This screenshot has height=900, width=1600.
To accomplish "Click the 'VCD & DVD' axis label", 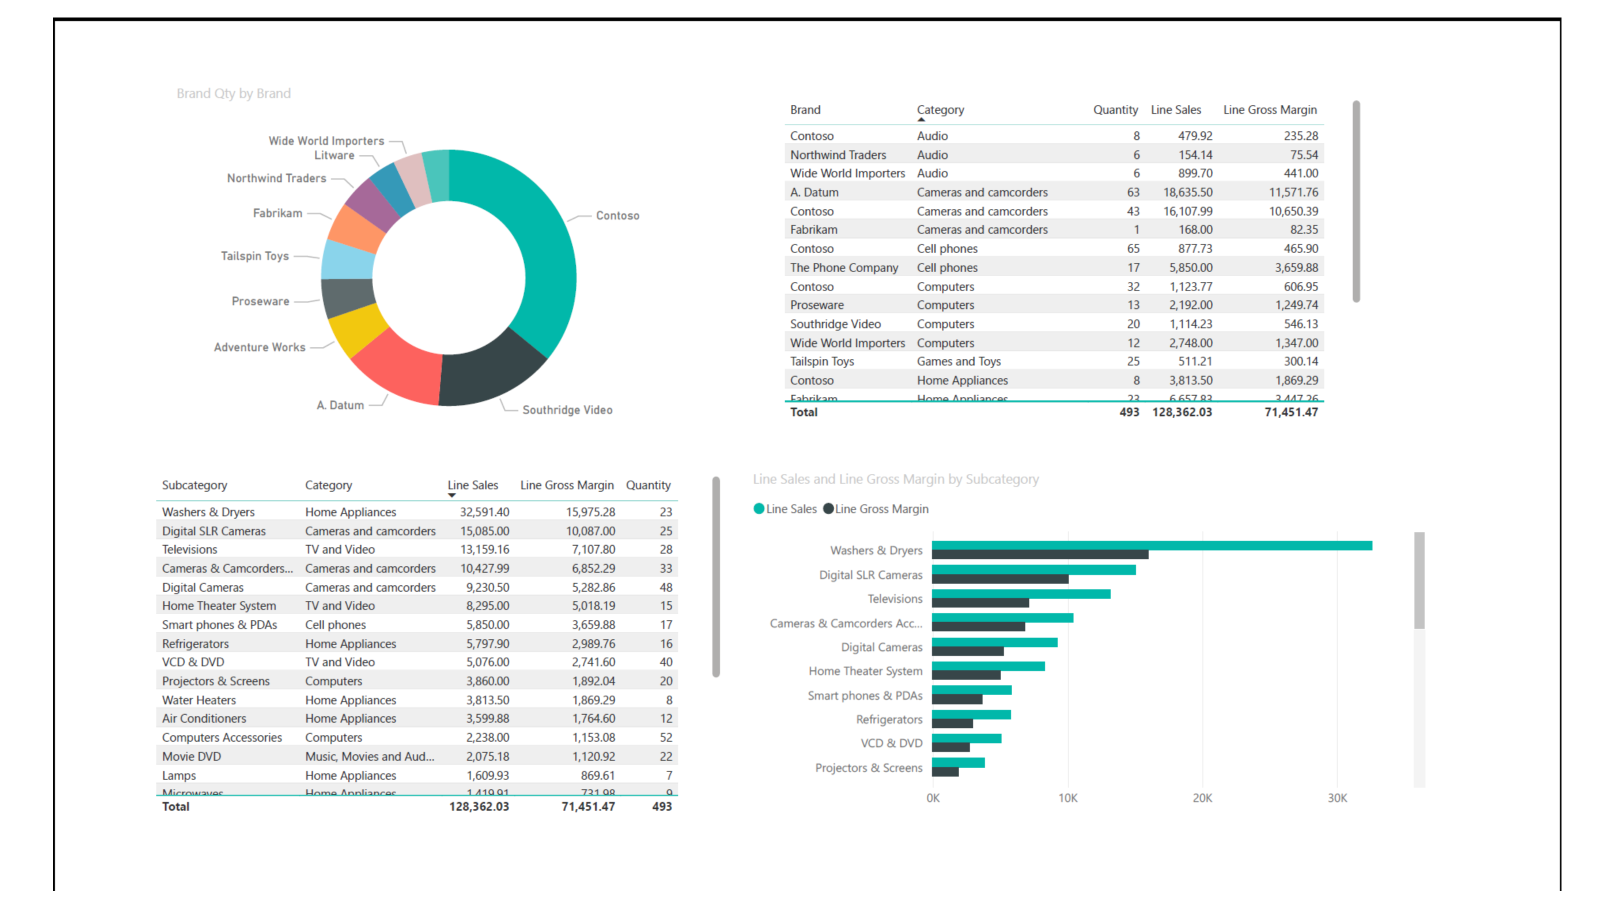I will pos(892,744).
